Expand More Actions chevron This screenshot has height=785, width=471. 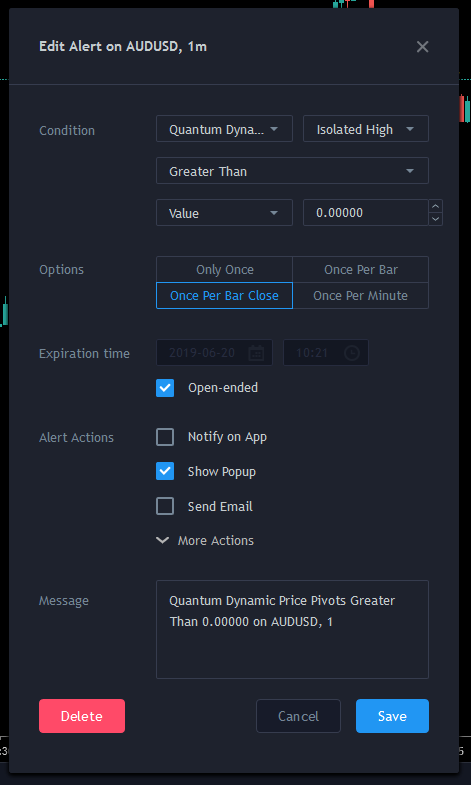coord(163,540)
